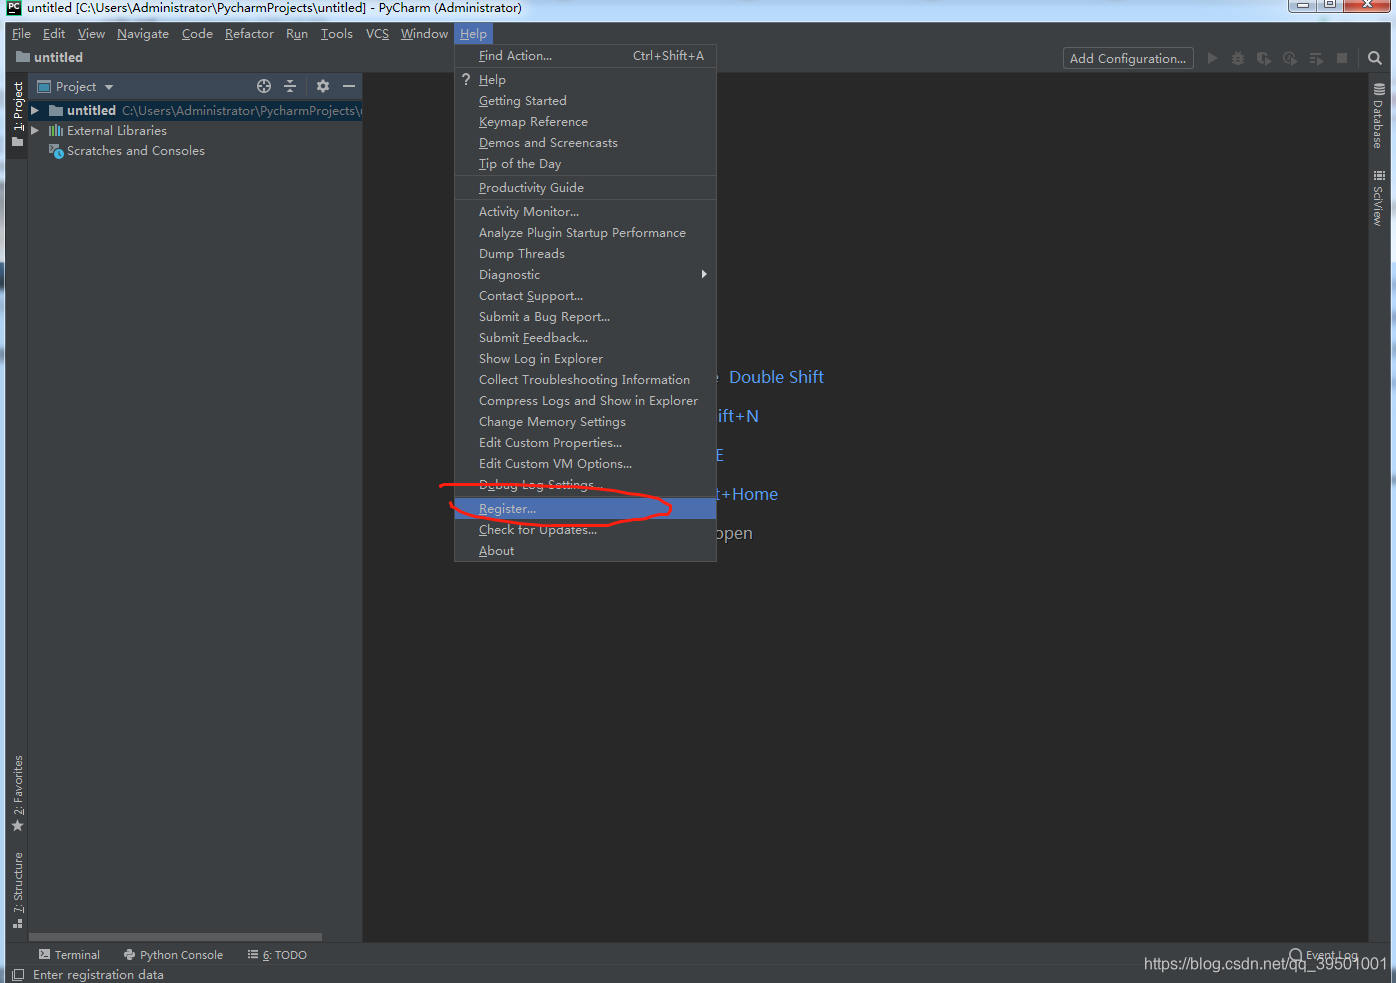
Task: Select Demos and Screencasts
Action: [x=585, y=143]
